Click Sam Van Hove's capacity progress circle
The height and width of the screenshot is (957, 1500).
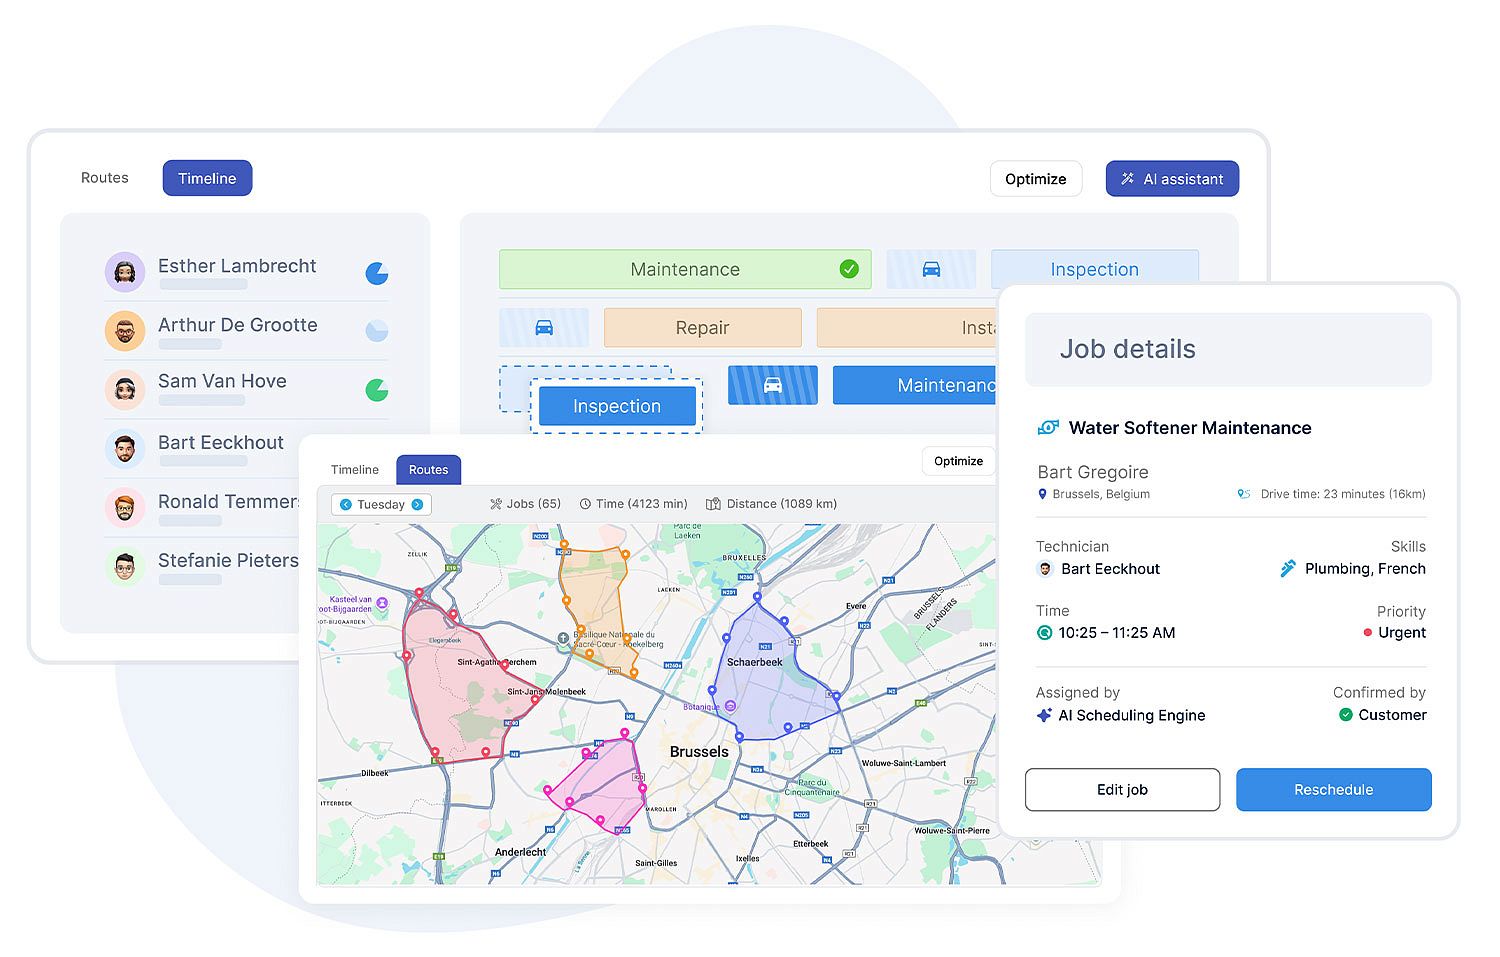click(376, 390)
